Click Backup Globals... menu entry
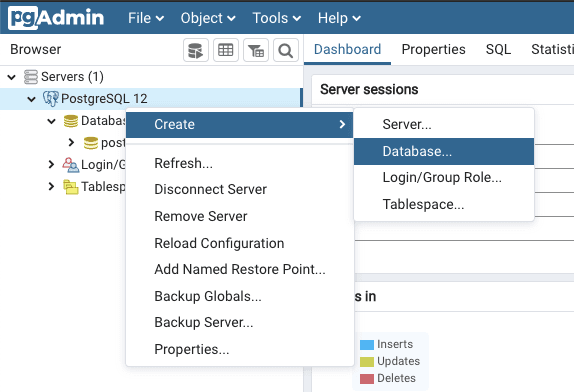 [208, 296]
